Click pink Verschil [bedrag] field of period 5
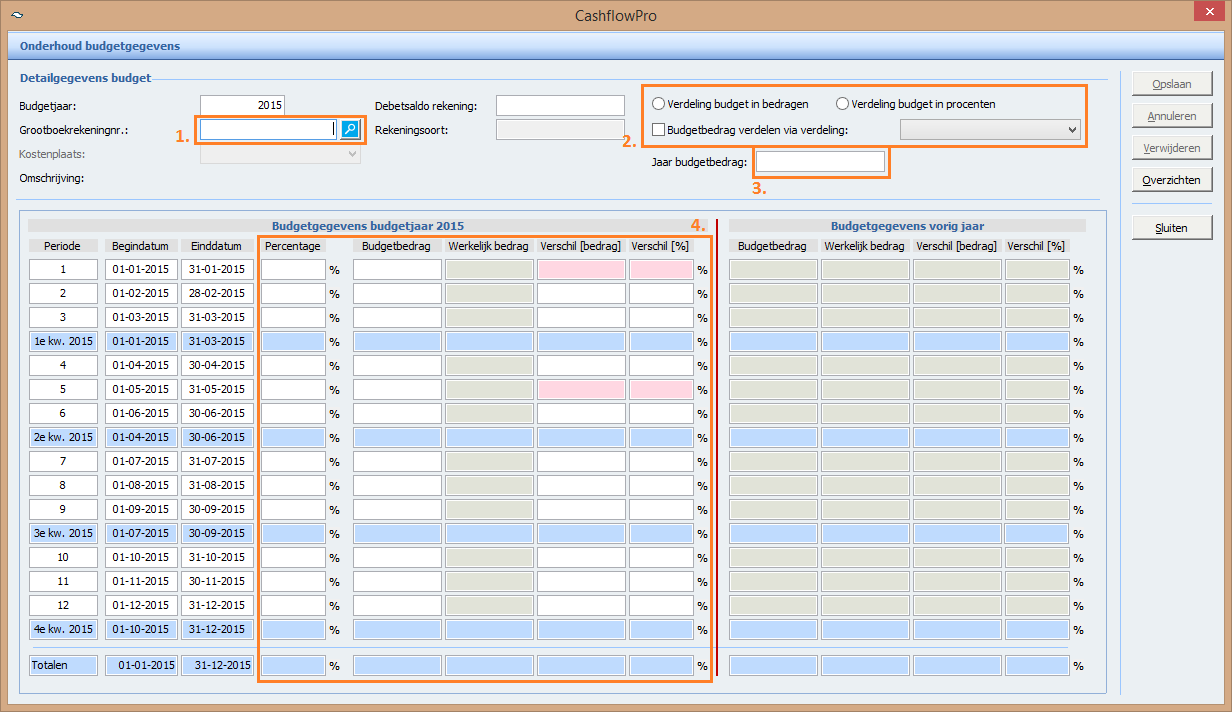Screen dimensions: 1232x712 581,389
